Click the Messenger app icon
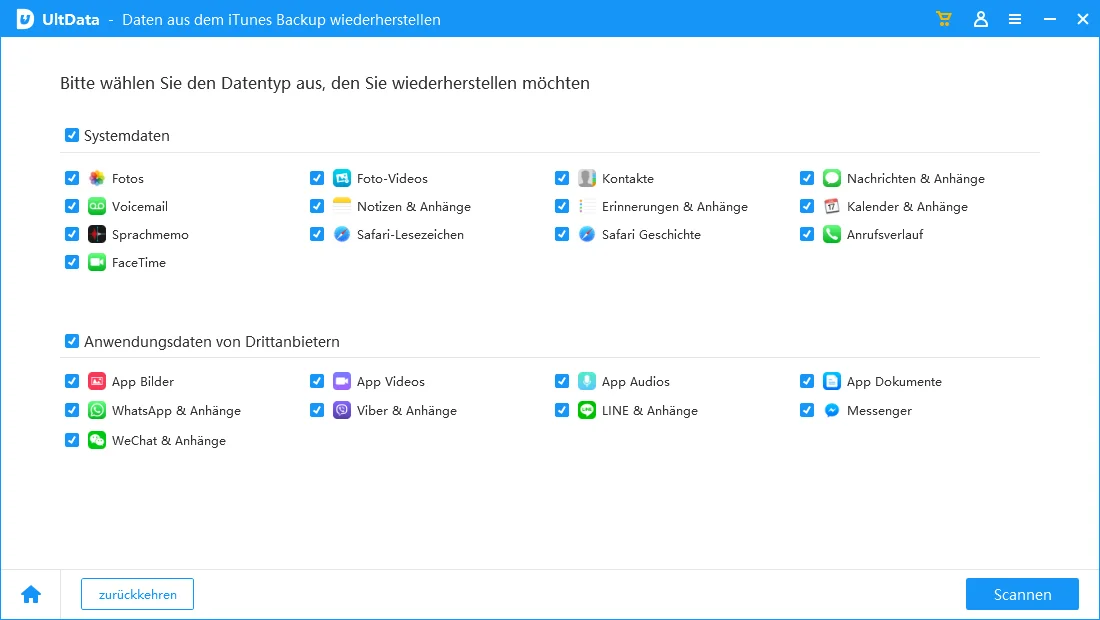The width and height of the screenshot is (1100, 620). [832, 410]
